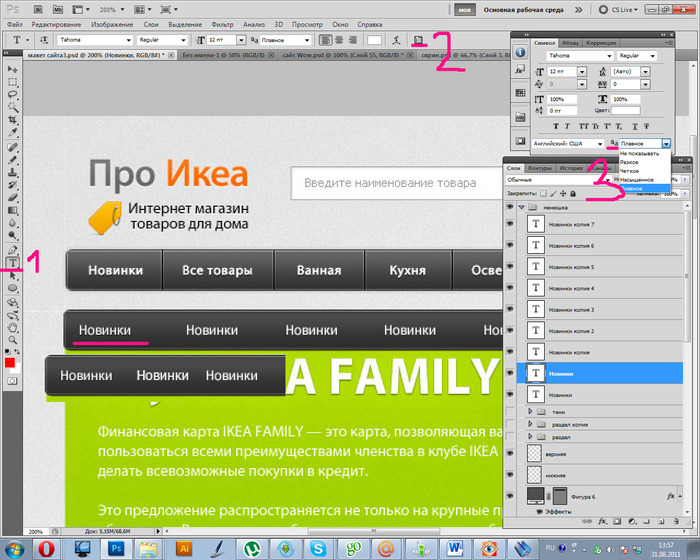Viewport: 700px width, 560px height.
Task: Select the History Brush tool
Action: click(12, 184)
